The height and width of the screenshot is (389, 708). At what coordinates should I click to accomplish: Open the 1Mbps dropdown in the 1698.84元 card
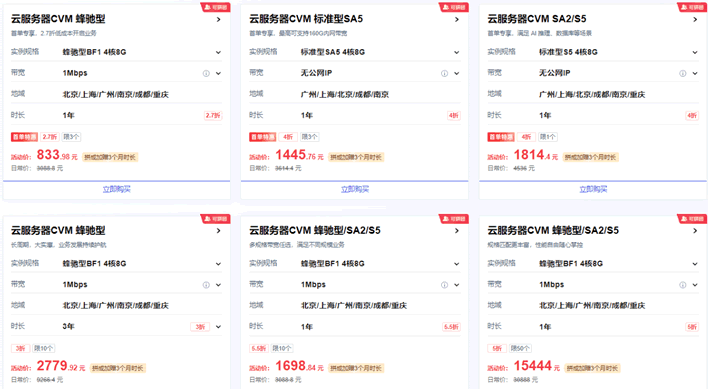click(457, 285)
